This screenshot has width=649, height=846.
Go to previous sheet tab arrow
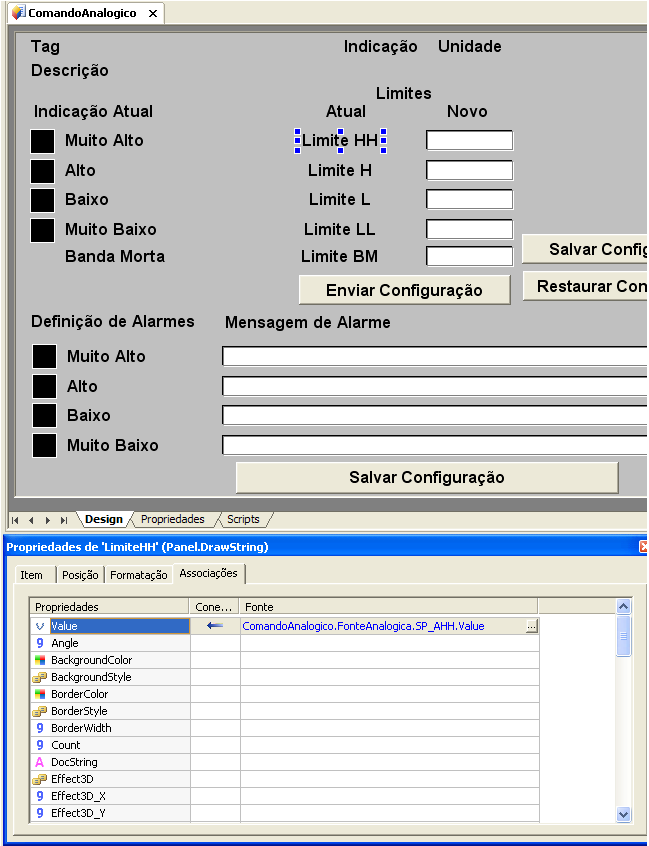(x=31, y=520)
